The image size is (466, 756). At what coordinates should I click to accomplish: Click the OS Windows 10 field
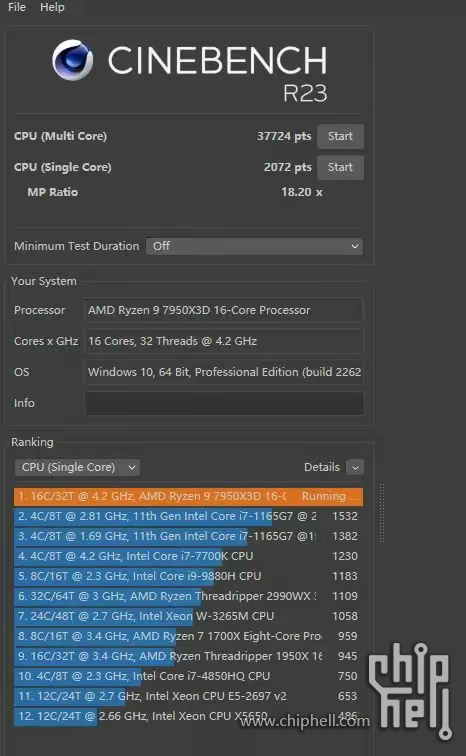click(x=224, y=372)
